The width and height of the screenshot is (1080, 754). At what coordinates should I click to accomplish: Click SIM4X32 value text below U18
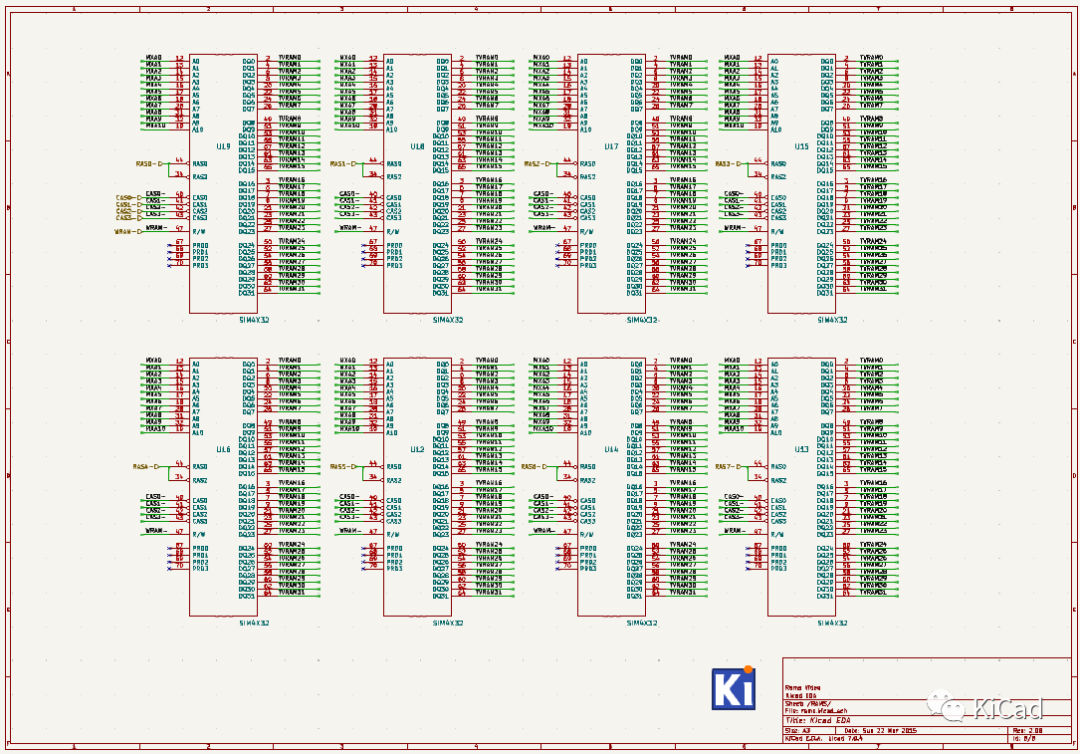coord(448,320)
